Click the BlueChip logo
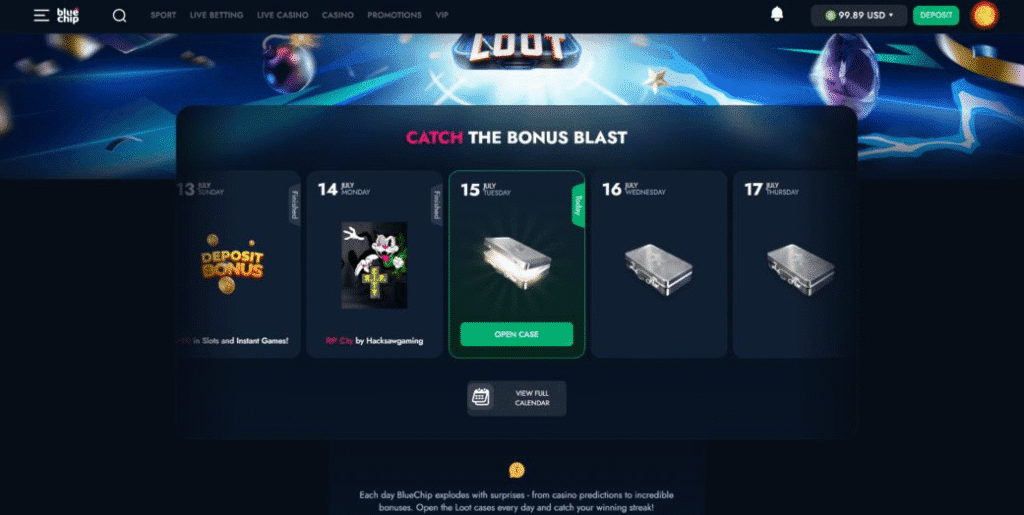Viewport: 1024px width, 515px height. (68, 15)
